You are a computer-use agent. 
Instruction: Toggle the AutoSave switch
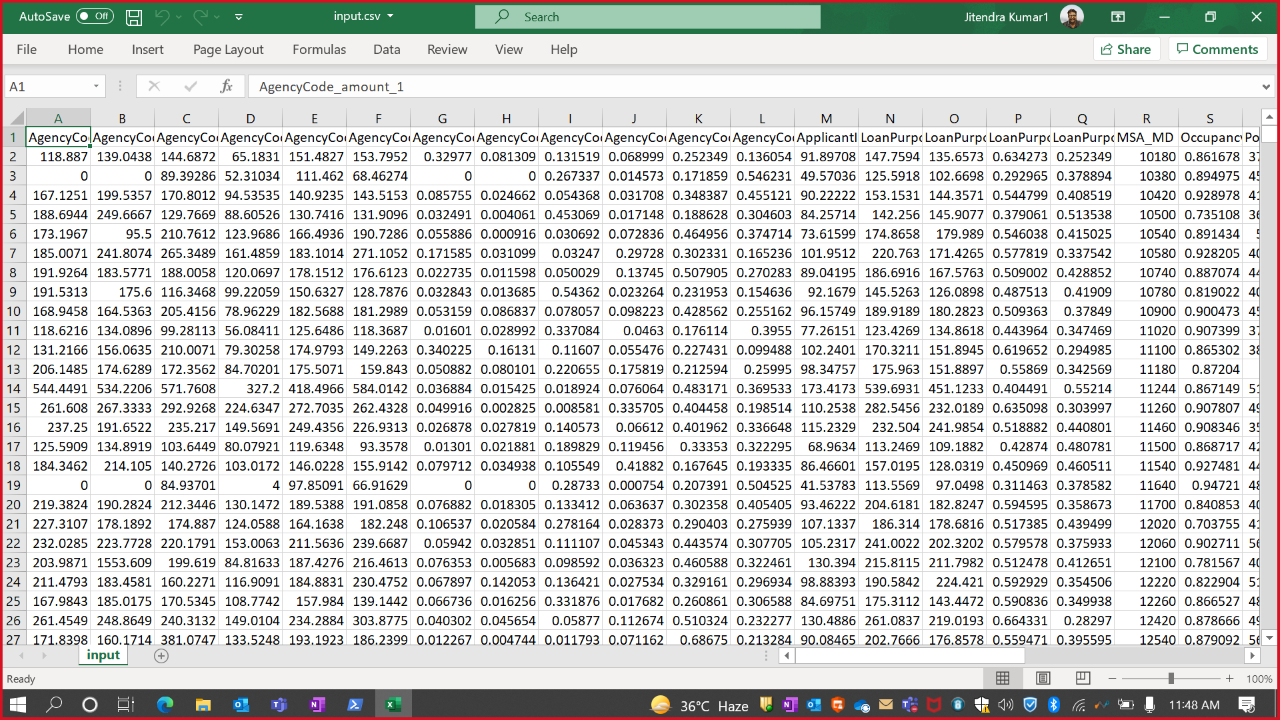95,17
